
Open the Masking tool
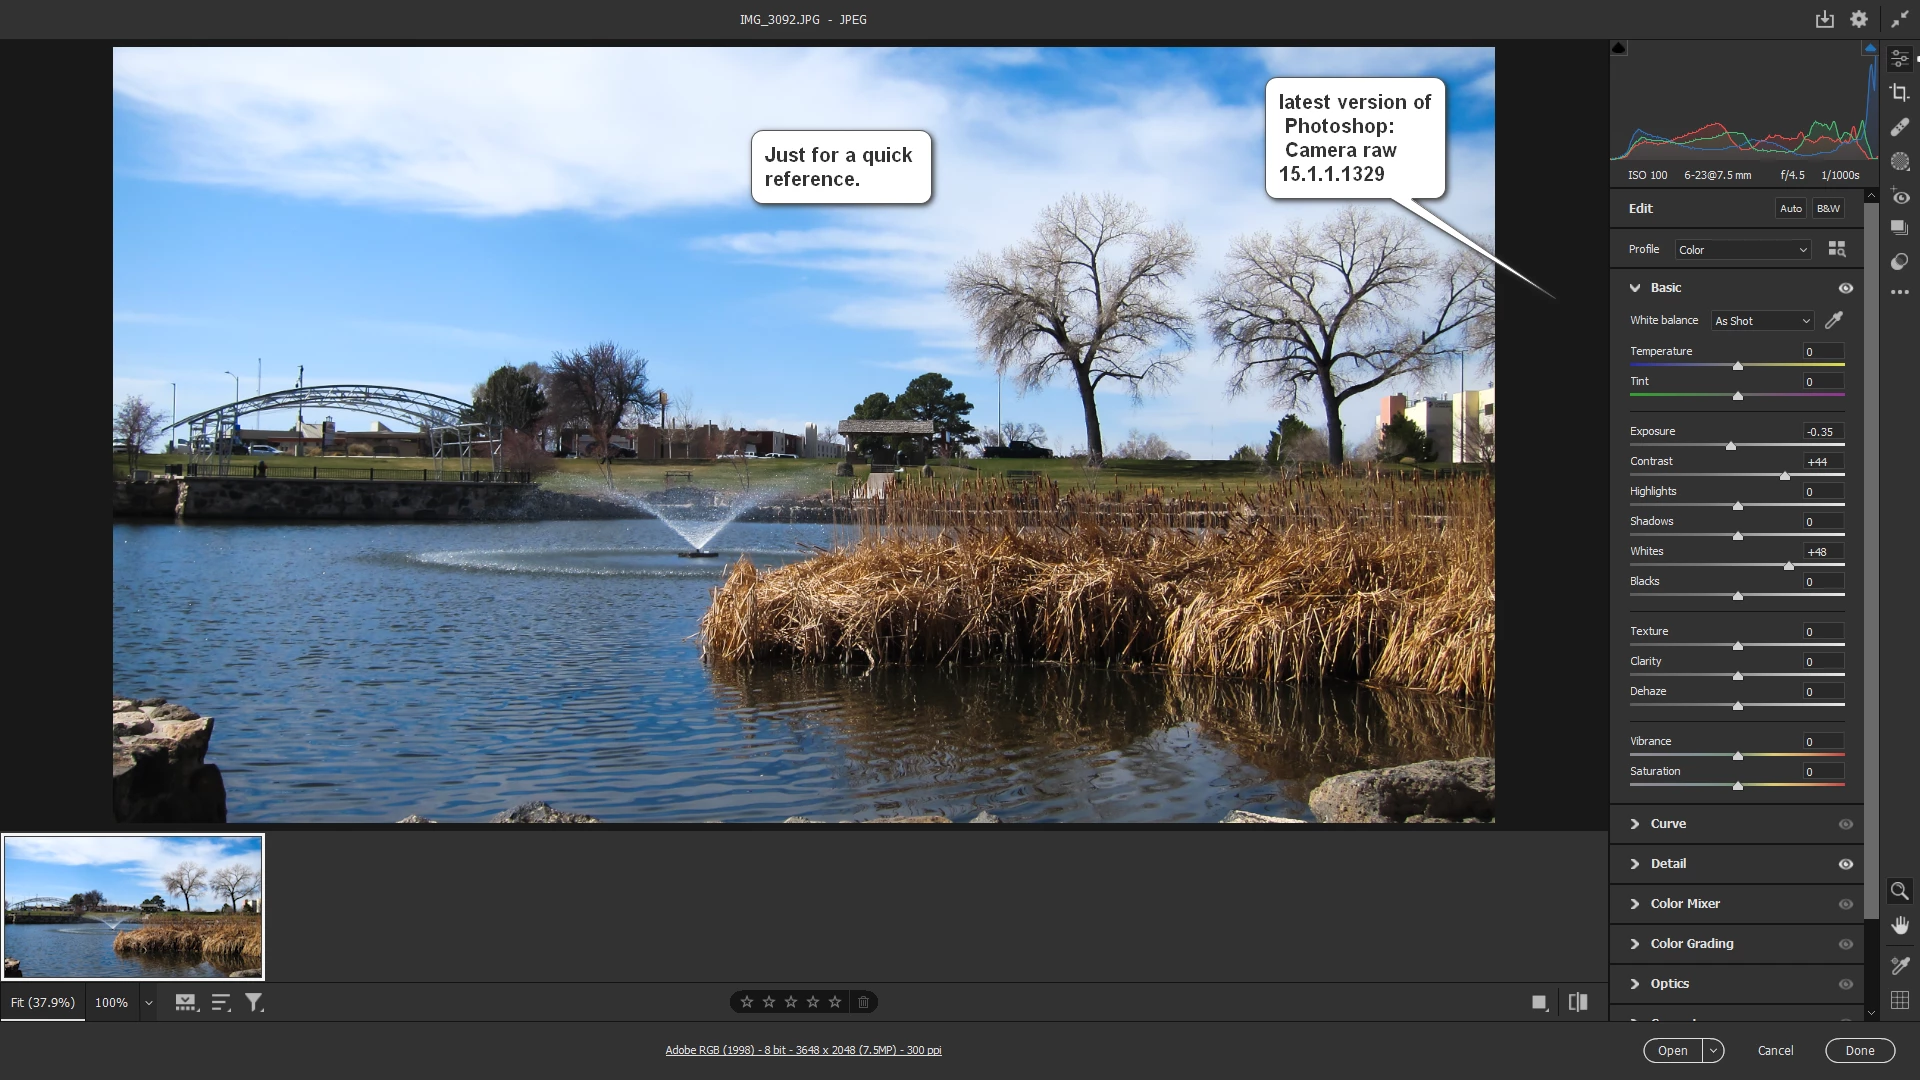click(1899, 161)
